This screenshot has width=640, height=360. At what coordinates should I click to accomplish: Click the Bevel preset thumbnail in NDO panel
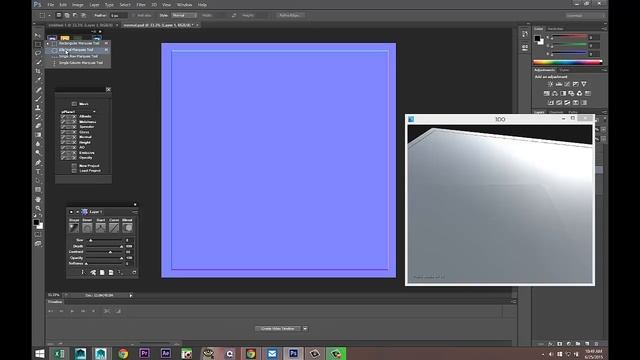(x=87, y=228)
